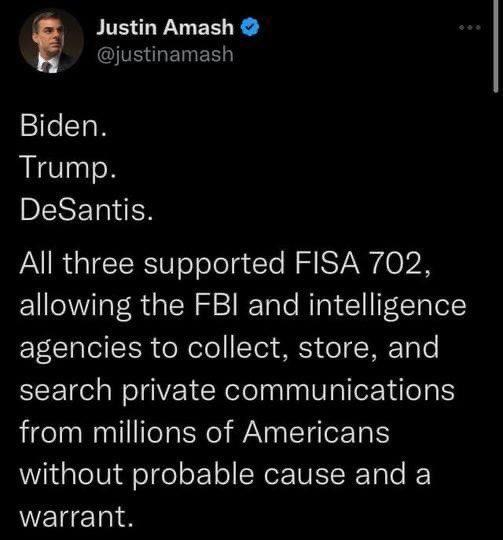The width and height of the screenshot is (503, 540).
Task: Open Justin Amash's profile picture
Action: click(51, 41)
